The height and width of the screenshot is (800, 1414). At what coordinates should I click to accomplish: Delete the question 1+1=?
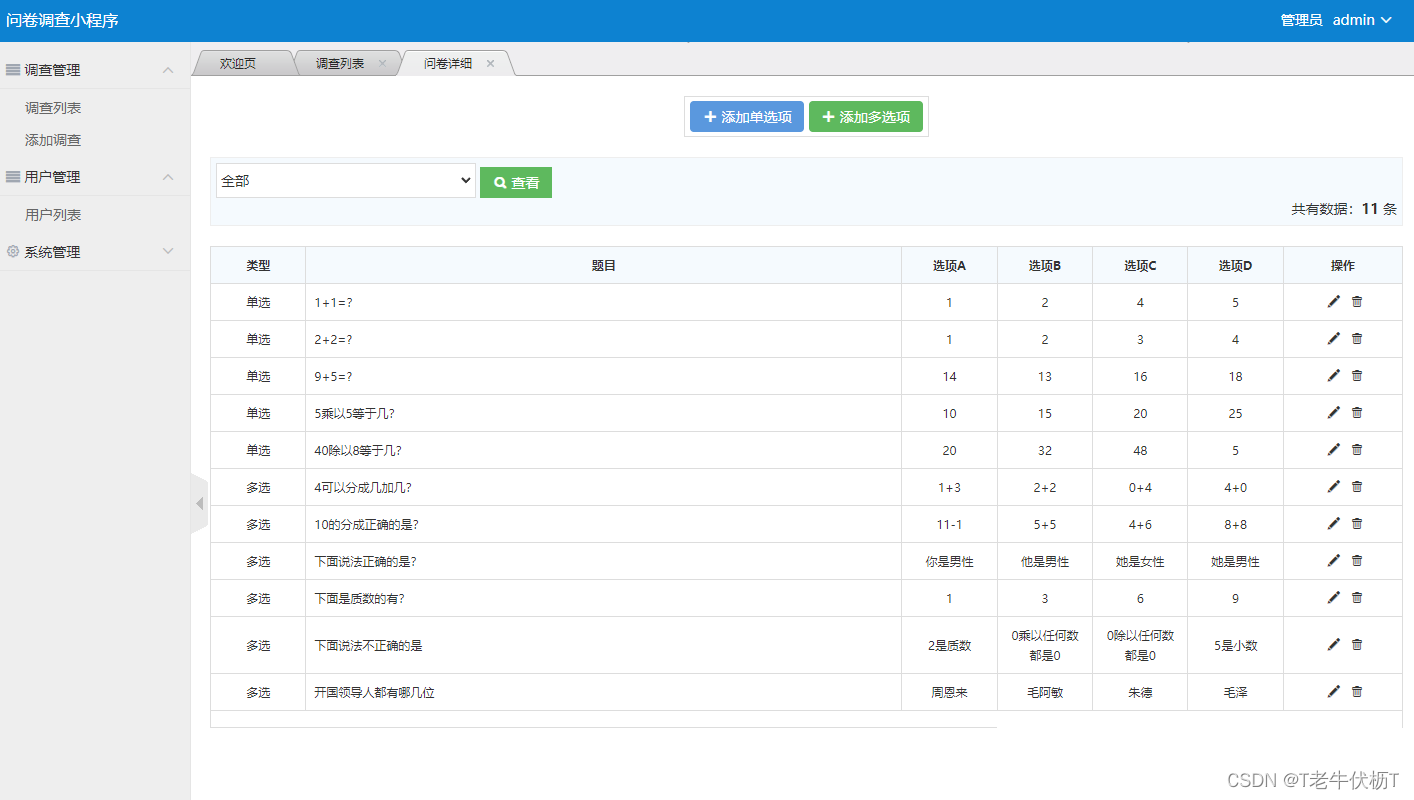point(1357,302)
